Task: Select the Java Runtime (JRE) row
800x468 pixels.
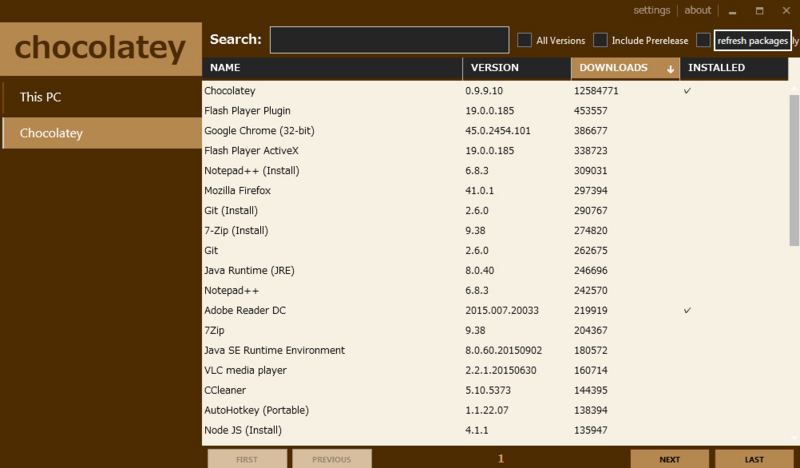Action: (x=495, y=270)
